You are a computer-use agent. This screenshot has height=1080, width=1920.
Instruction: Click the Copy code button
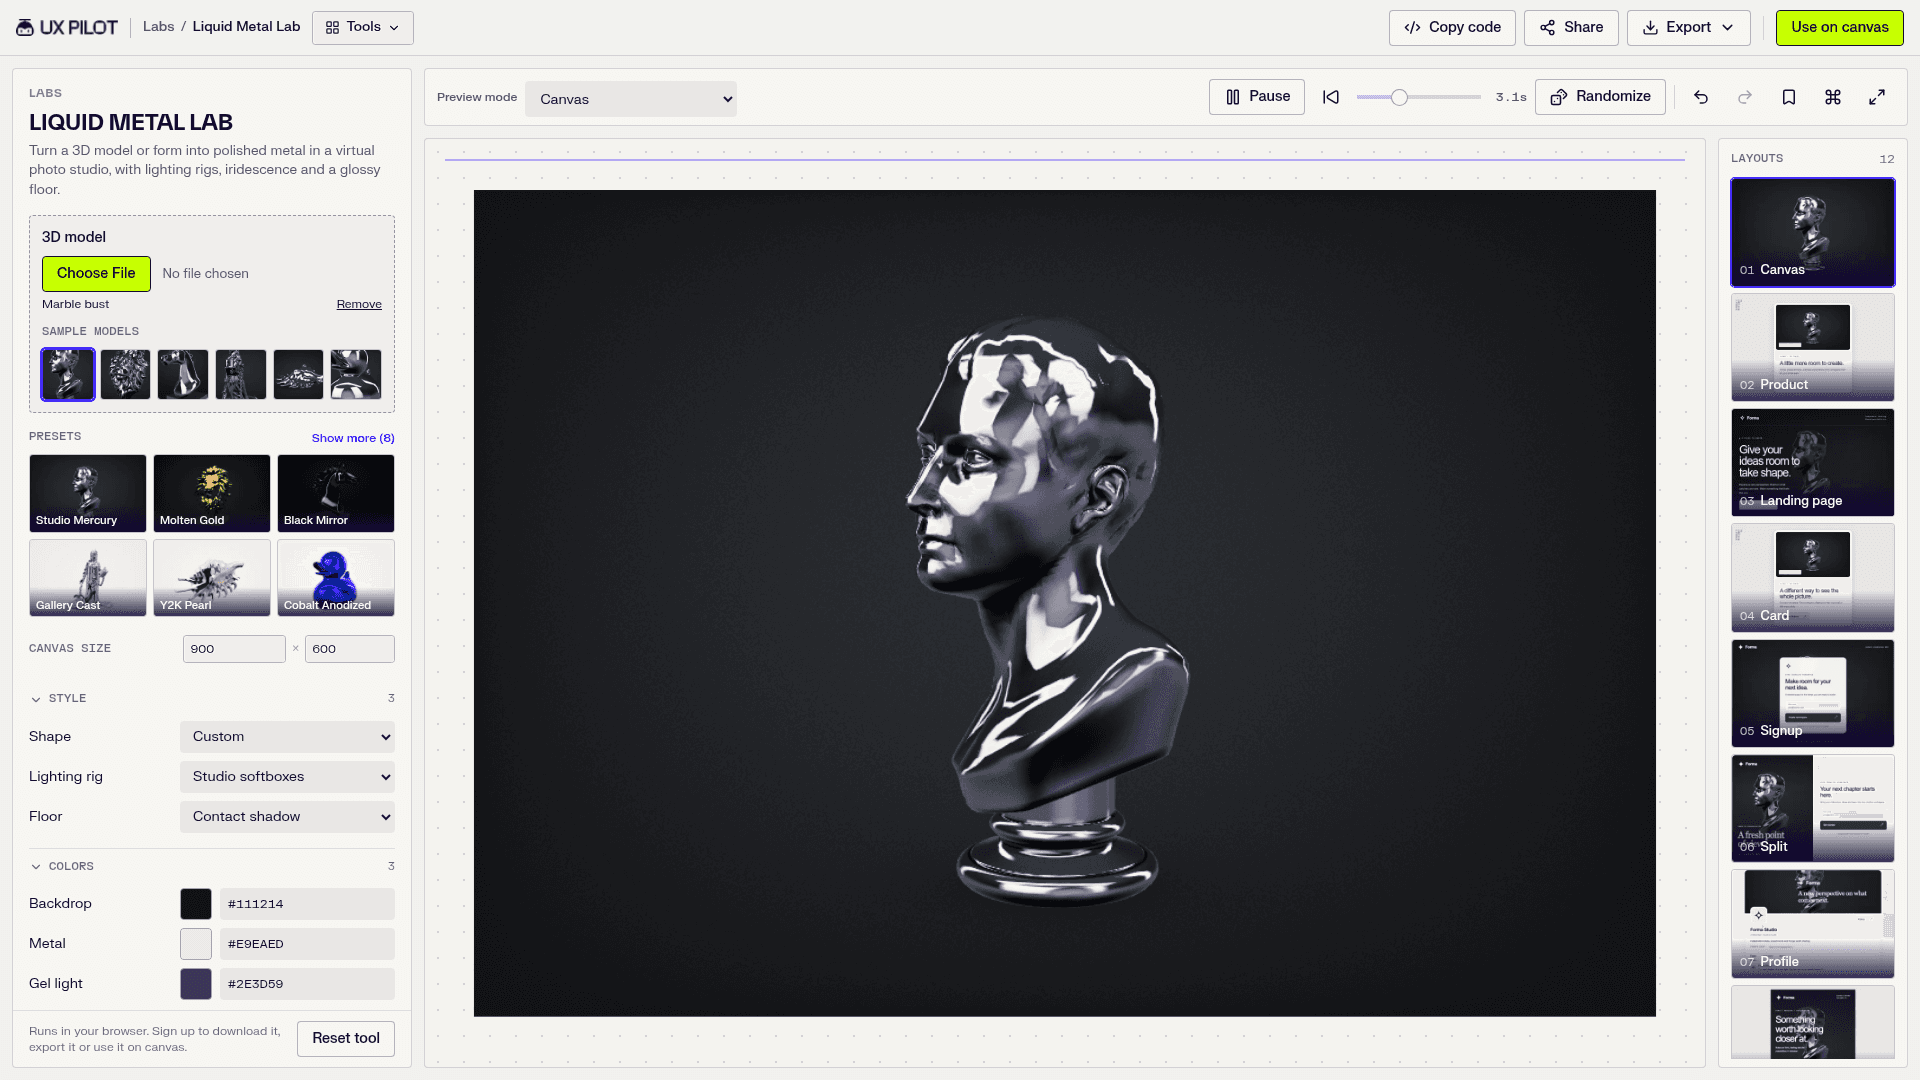pos(1452,27)
